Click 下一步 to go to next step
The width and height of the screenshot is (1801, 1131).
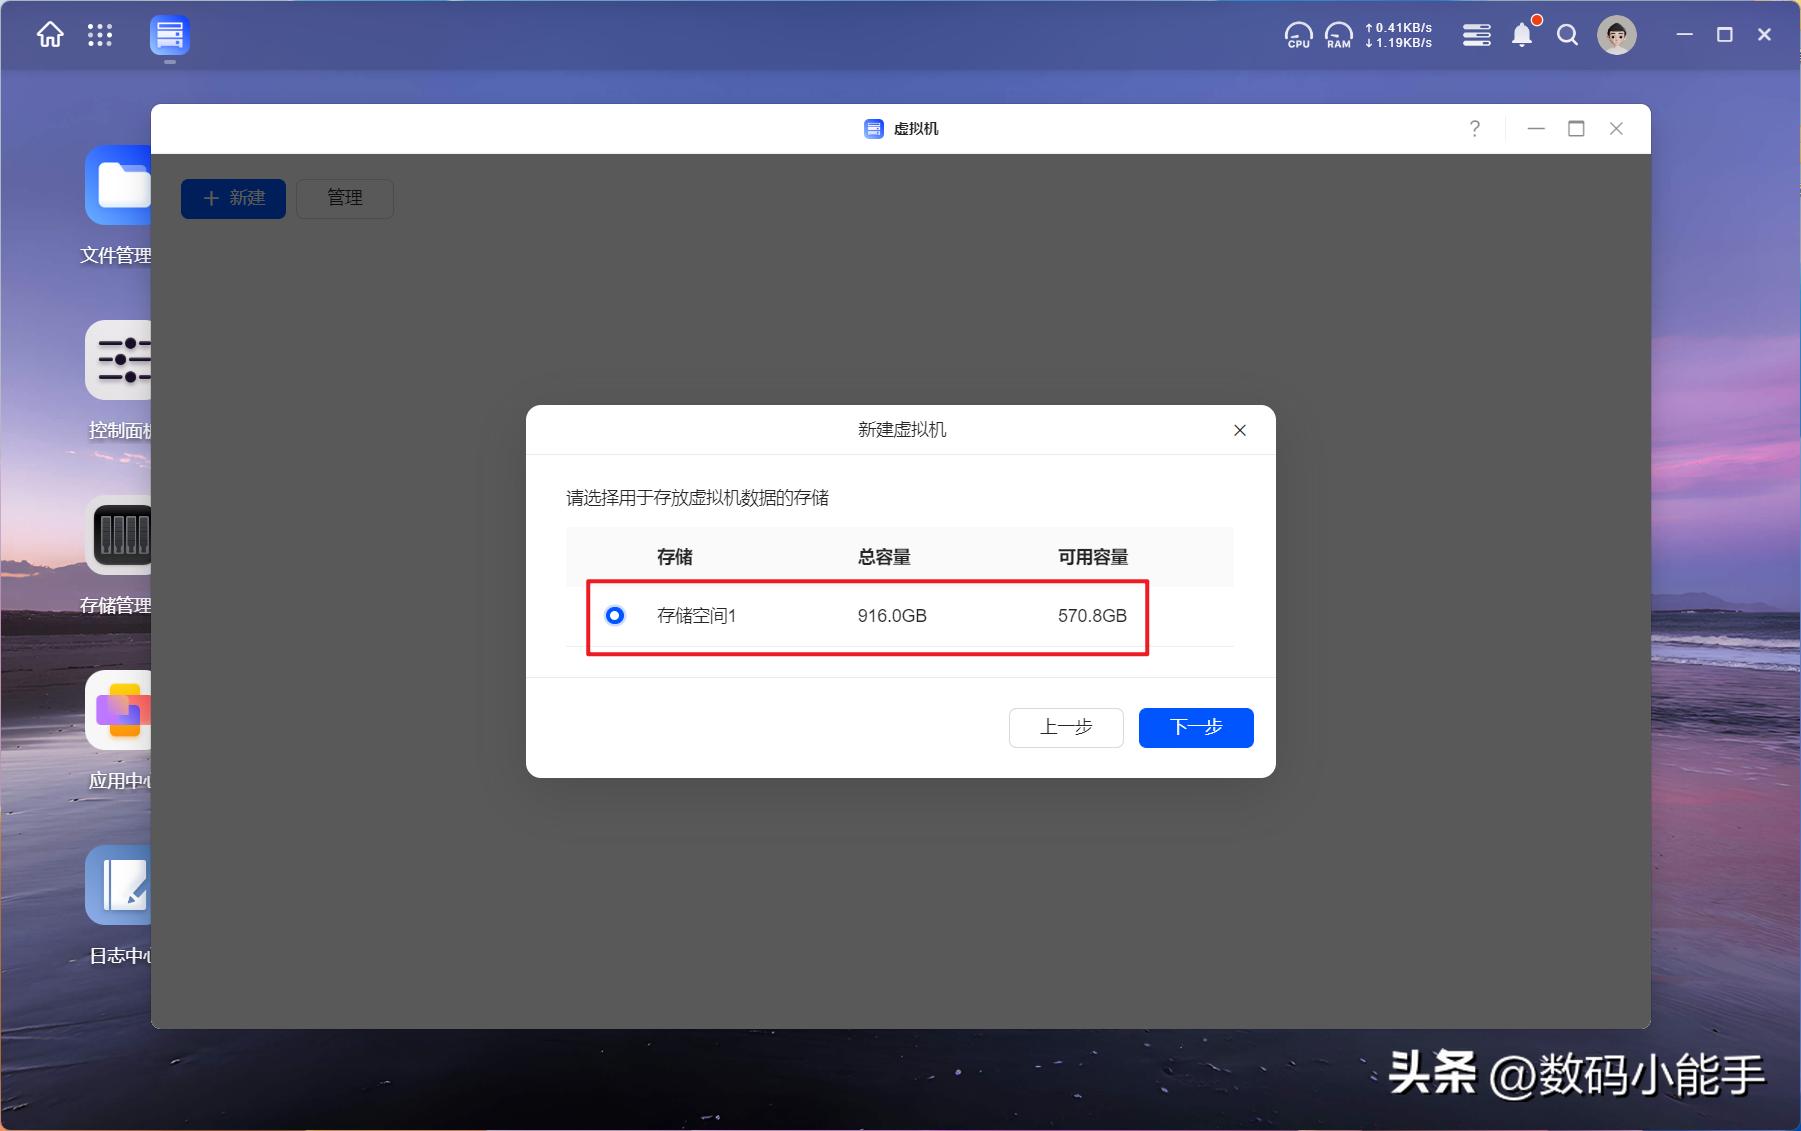pos(1195,727)
